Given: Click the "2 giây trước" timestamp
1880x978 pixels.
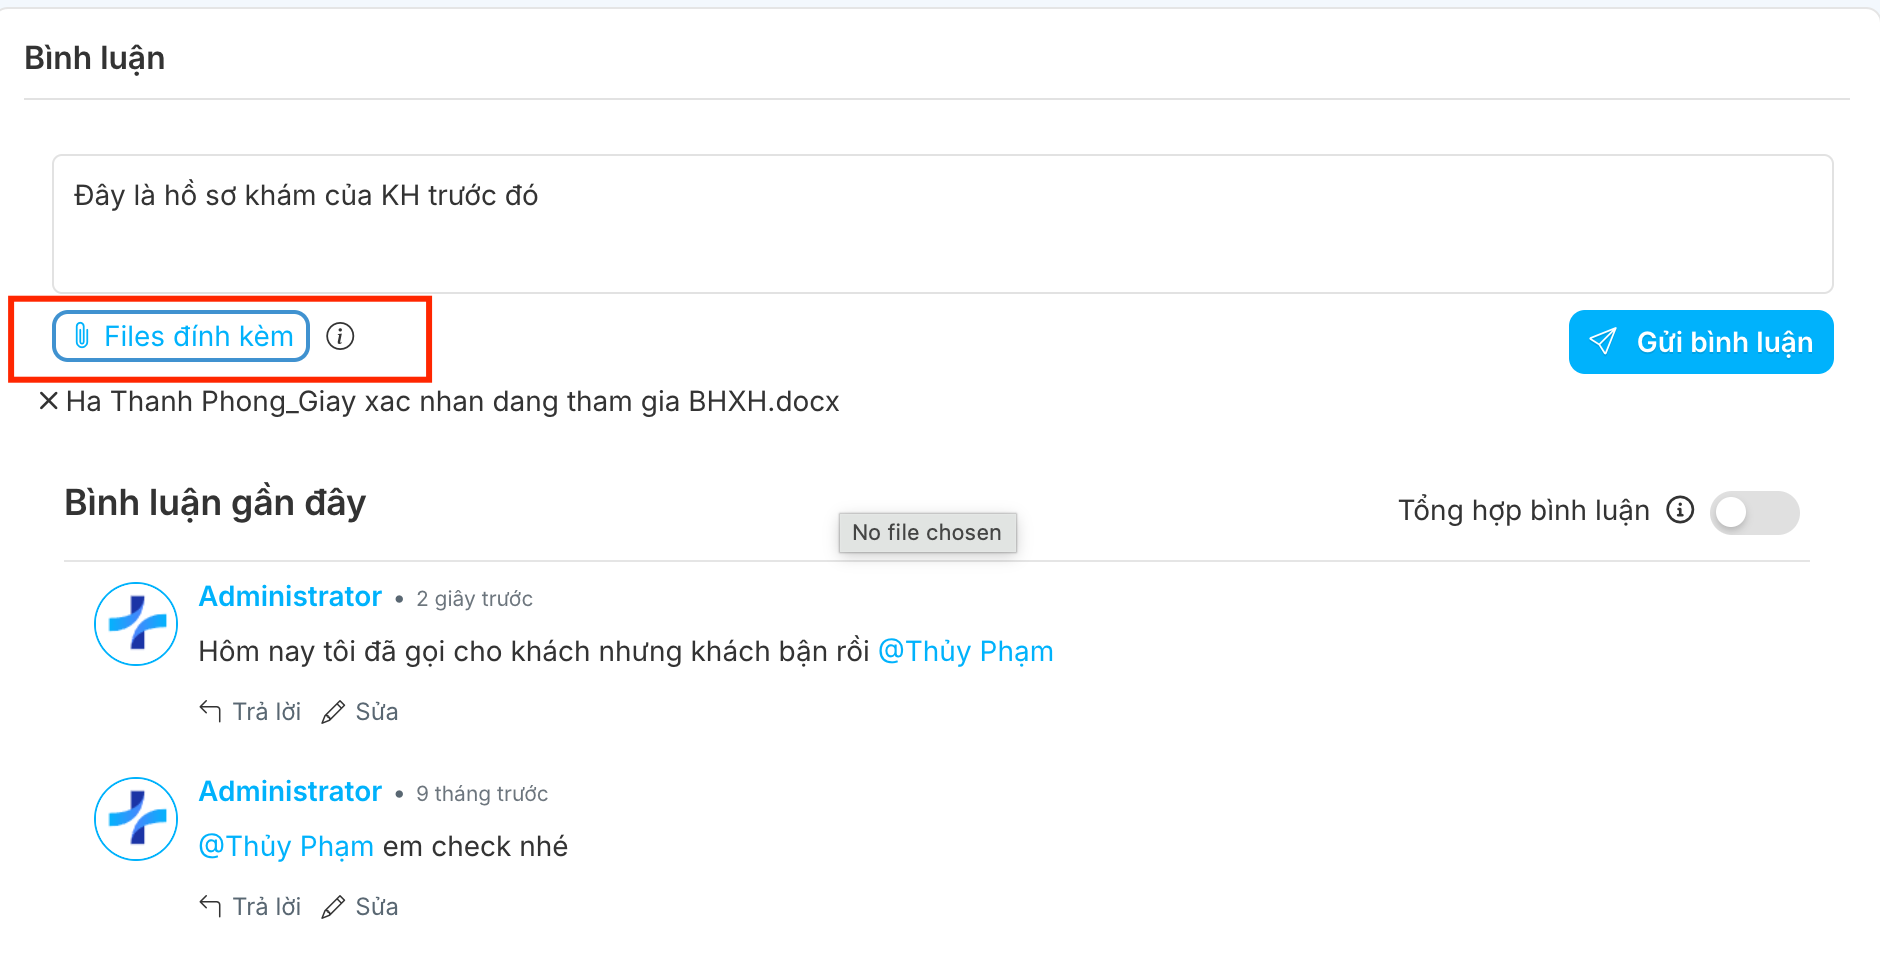Looking at the screenshot, I should point(474,598).
